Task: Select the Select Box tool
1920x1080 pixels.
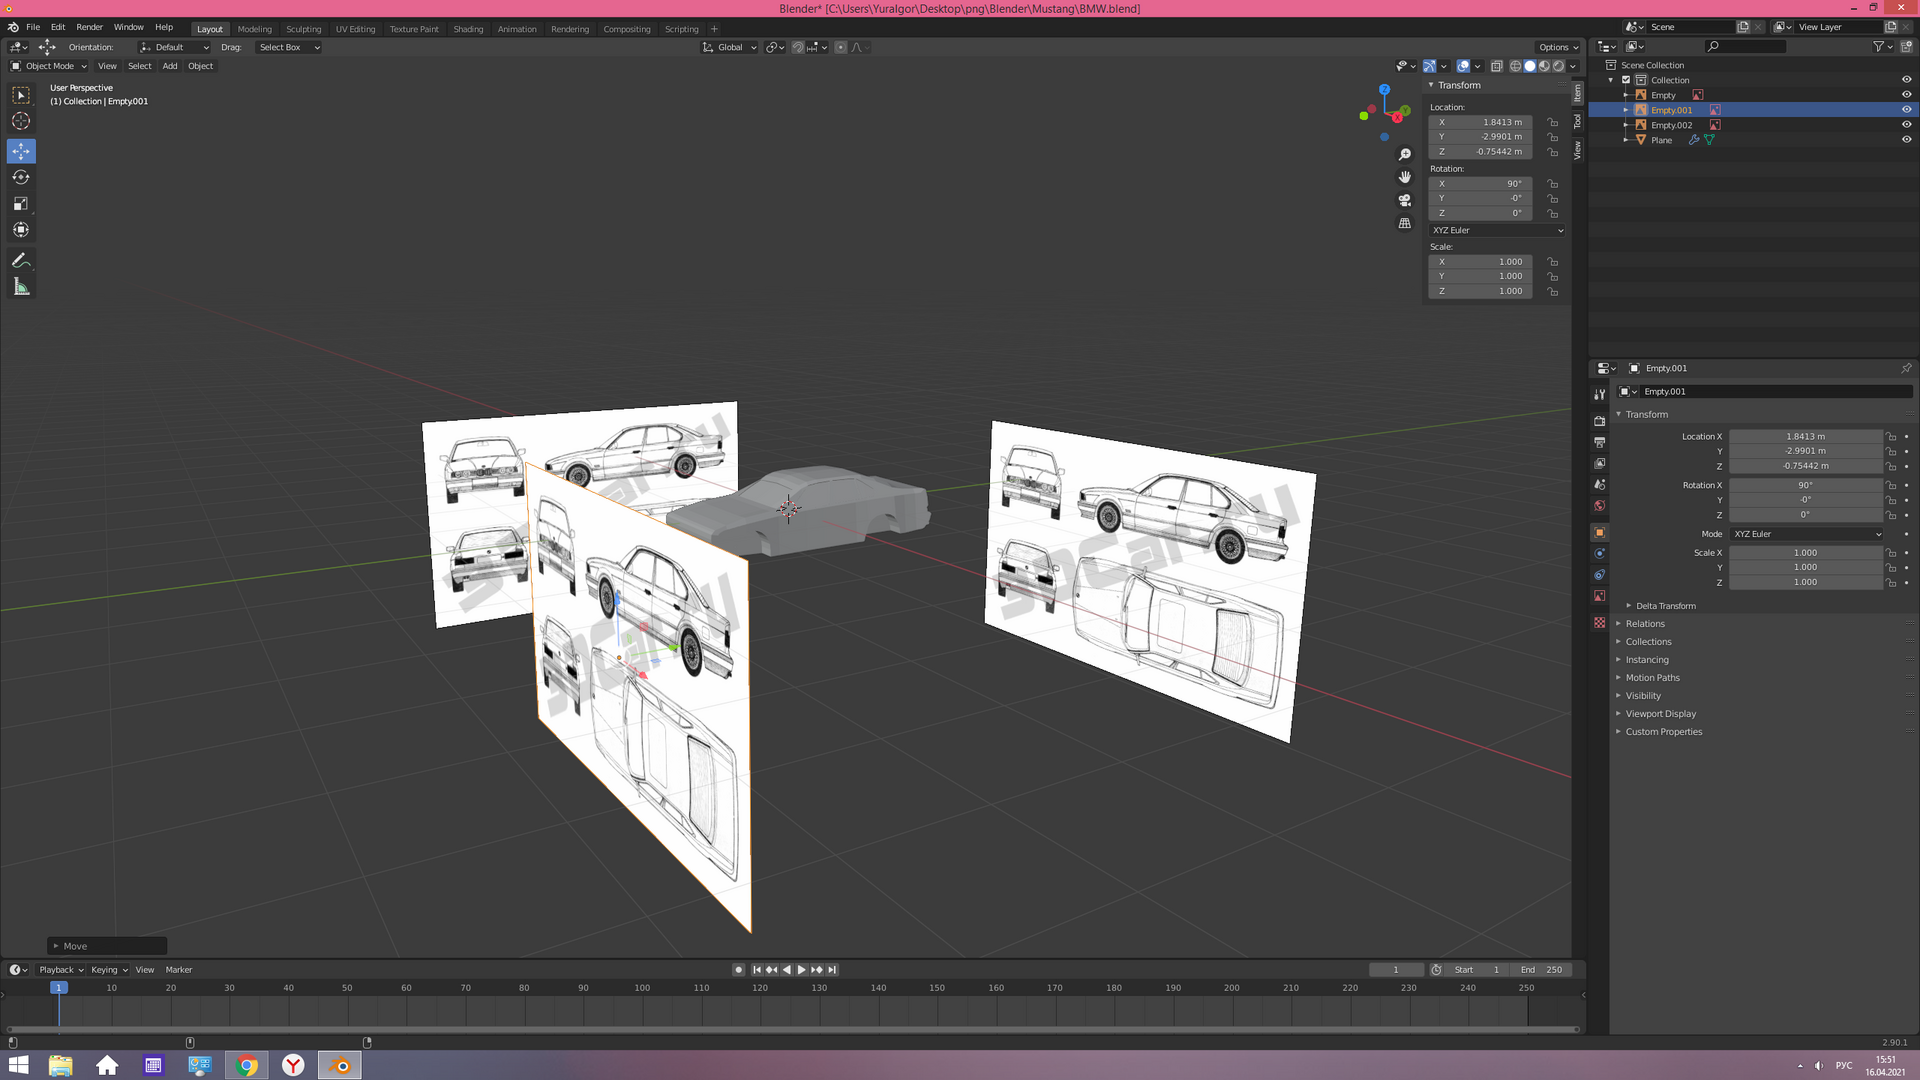Action: (x=21, y=96)
